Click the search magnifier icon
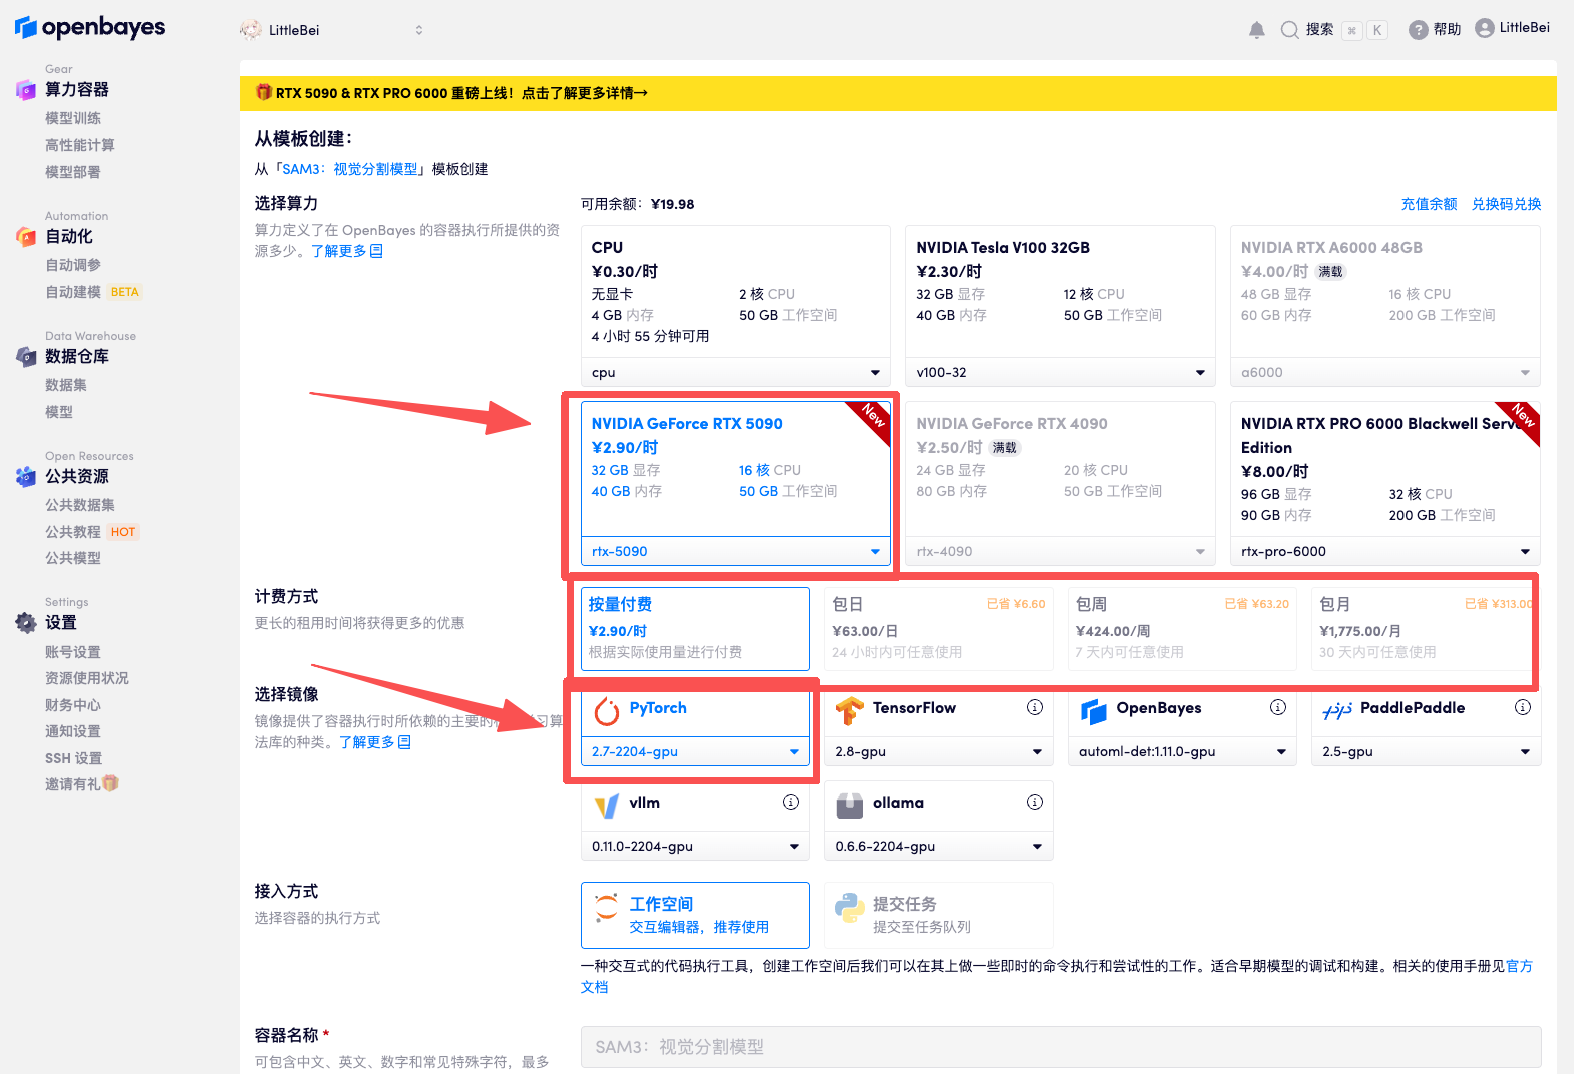The image size is (1574, 1074). click(1290, 30)
